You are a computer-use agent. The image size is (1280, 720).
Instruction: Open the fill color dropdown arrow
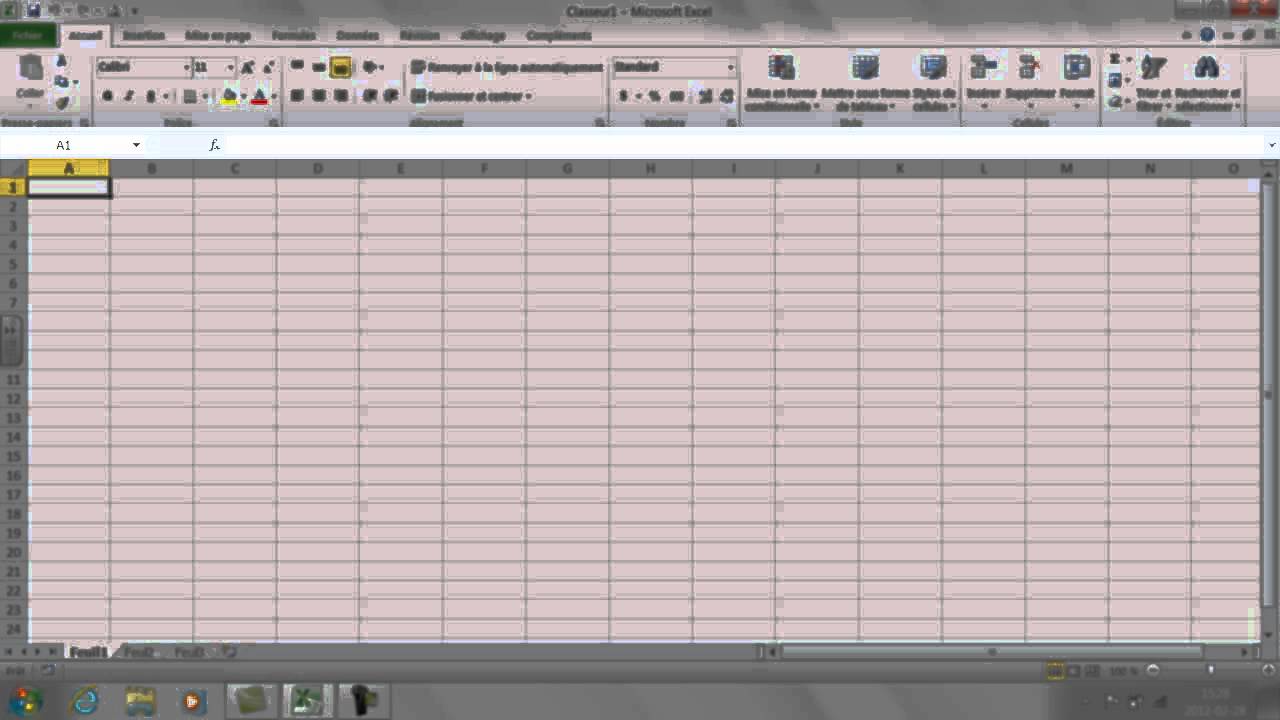(x=243, y=96)
